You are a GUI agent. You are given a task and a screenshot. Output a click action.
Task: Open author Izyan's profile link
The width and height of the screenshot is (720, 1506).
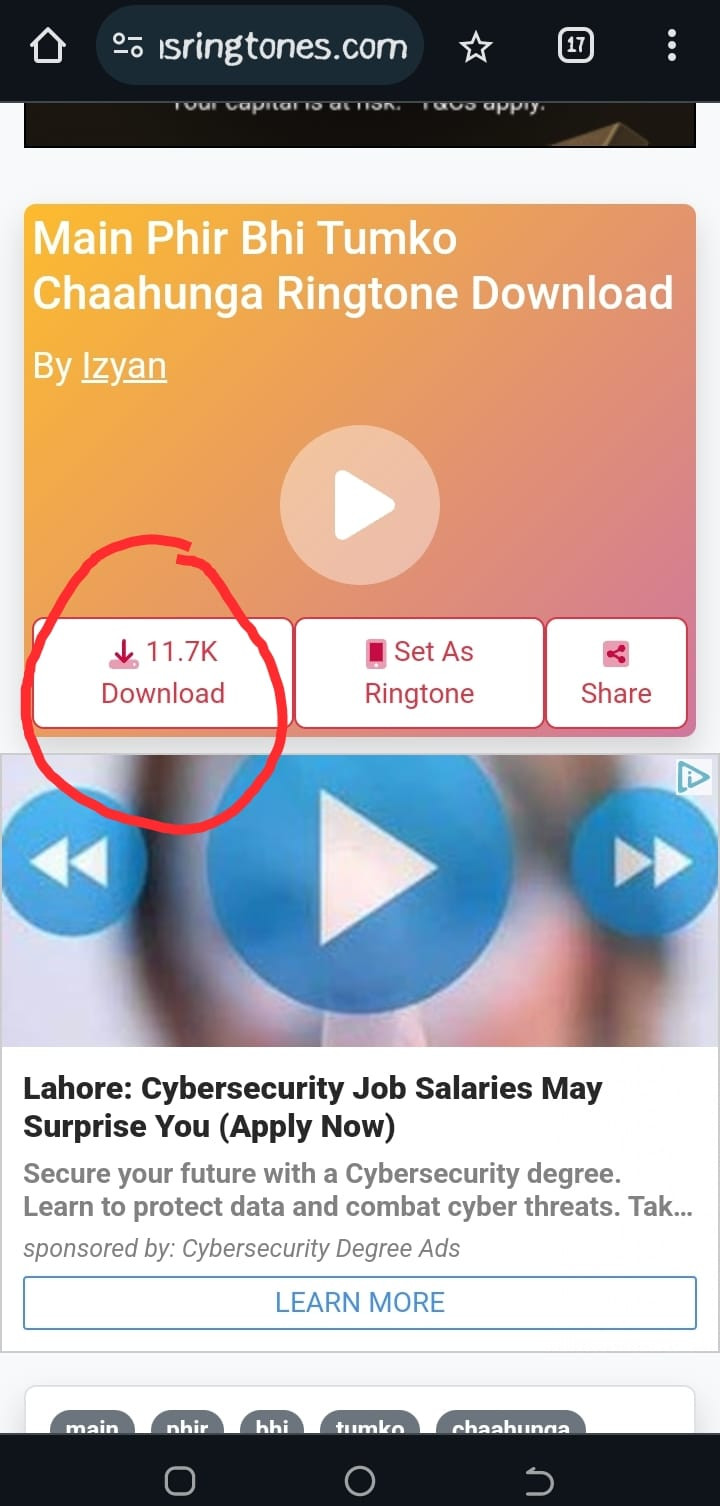(x=124, y=366)
